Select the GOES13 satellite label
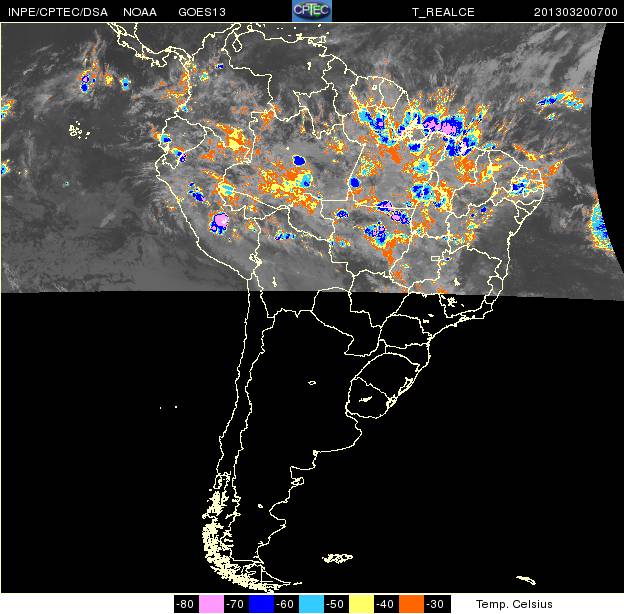 [202, 12]
